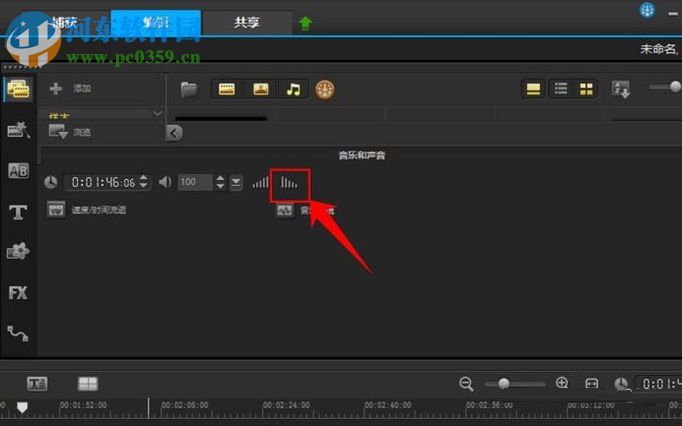Open the Audio Filter icon
This screenshot has width=682, height=426.
click(284, 211)
